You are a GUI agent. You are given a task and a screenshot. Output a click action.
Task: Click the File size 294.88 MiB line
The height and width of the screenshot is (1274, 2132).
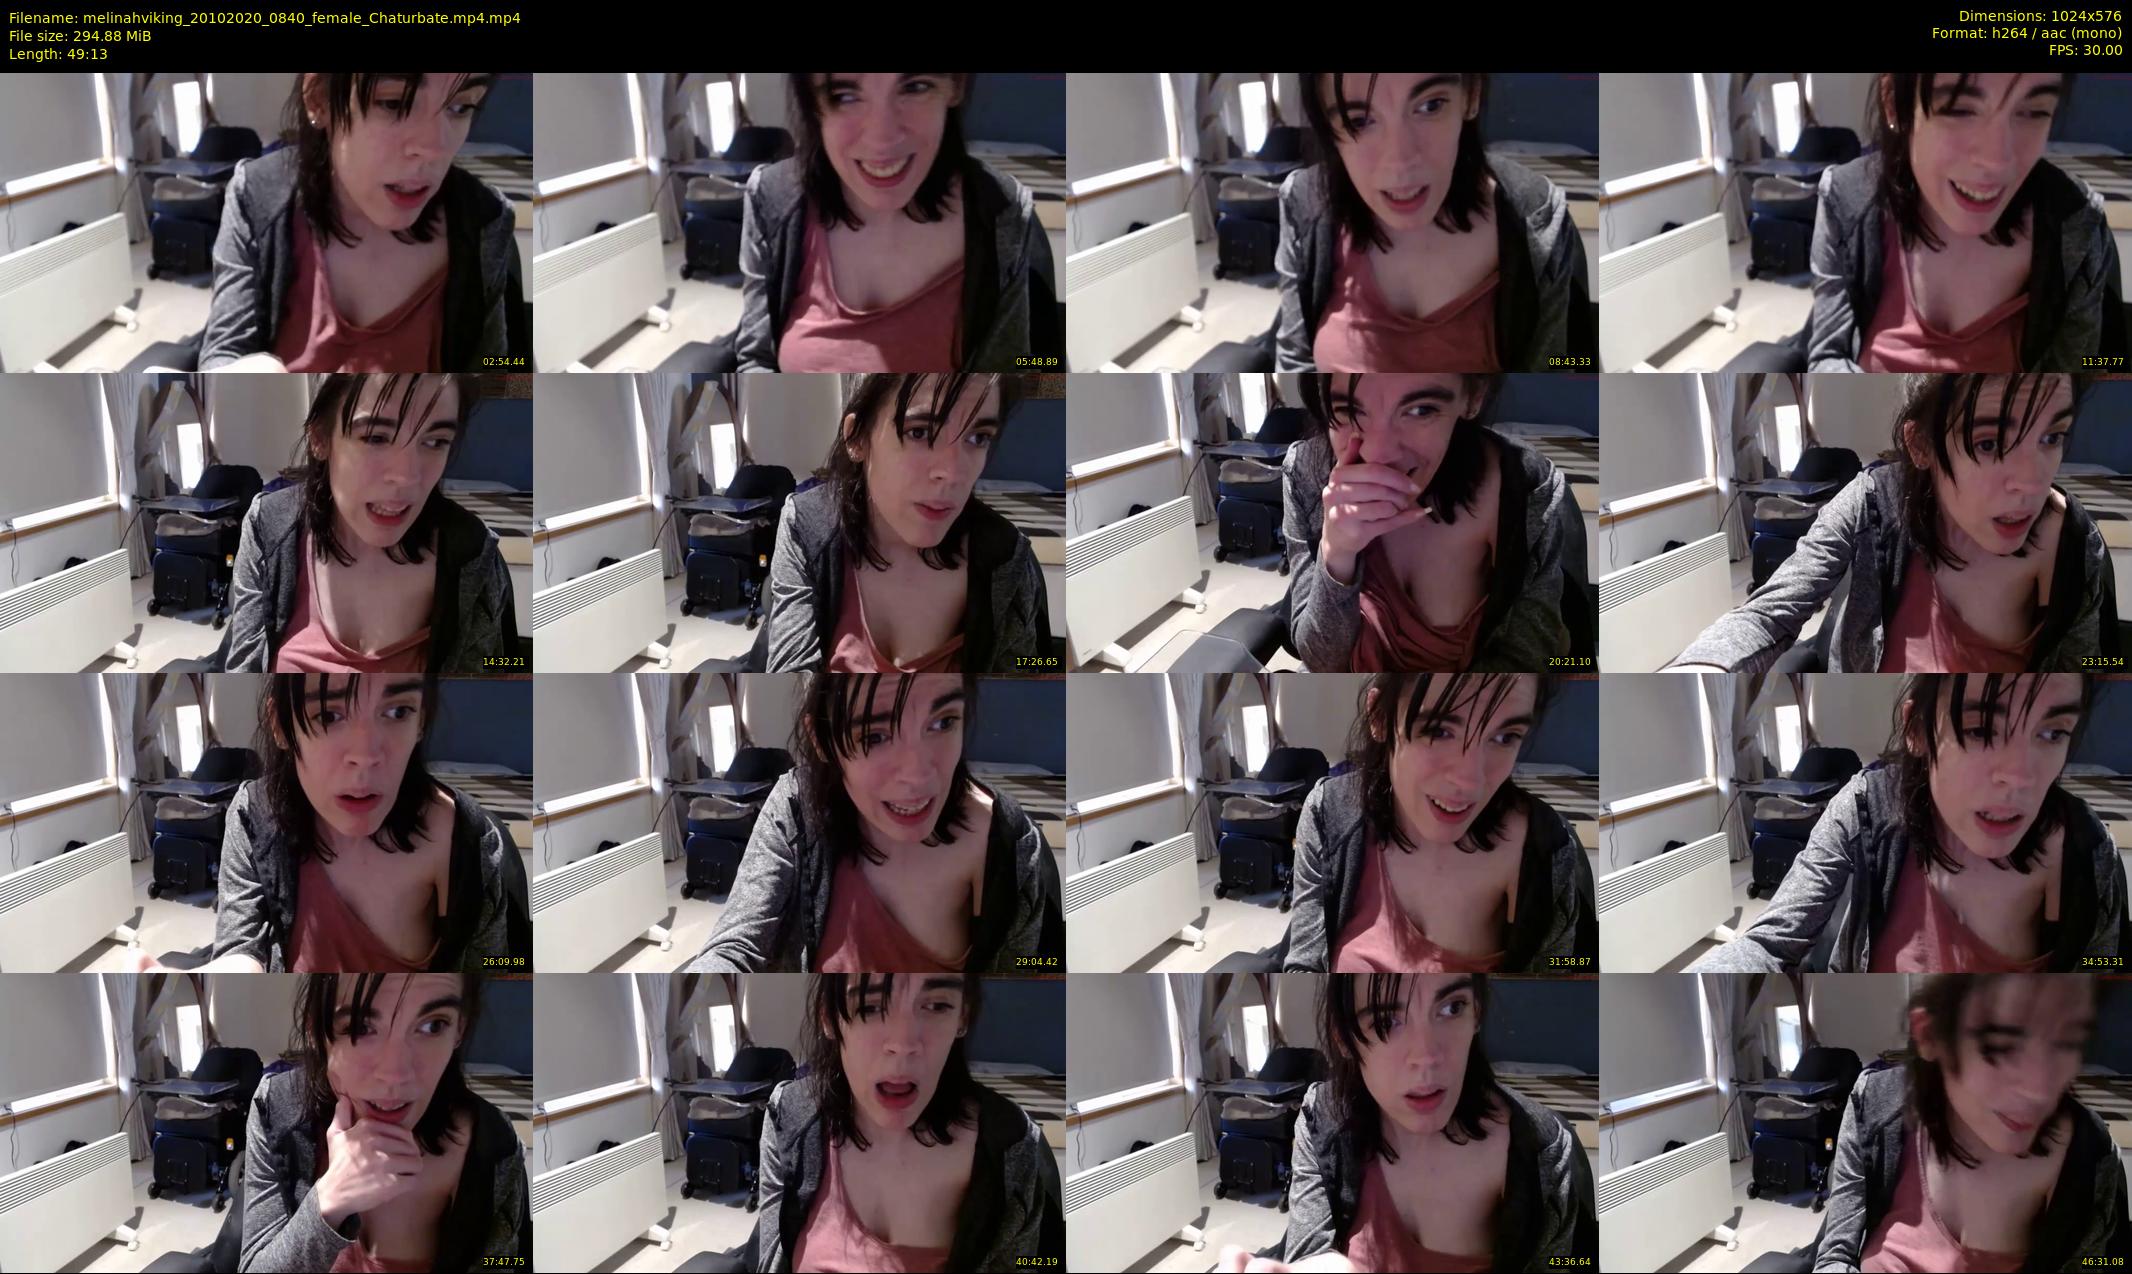pos(80,35)
